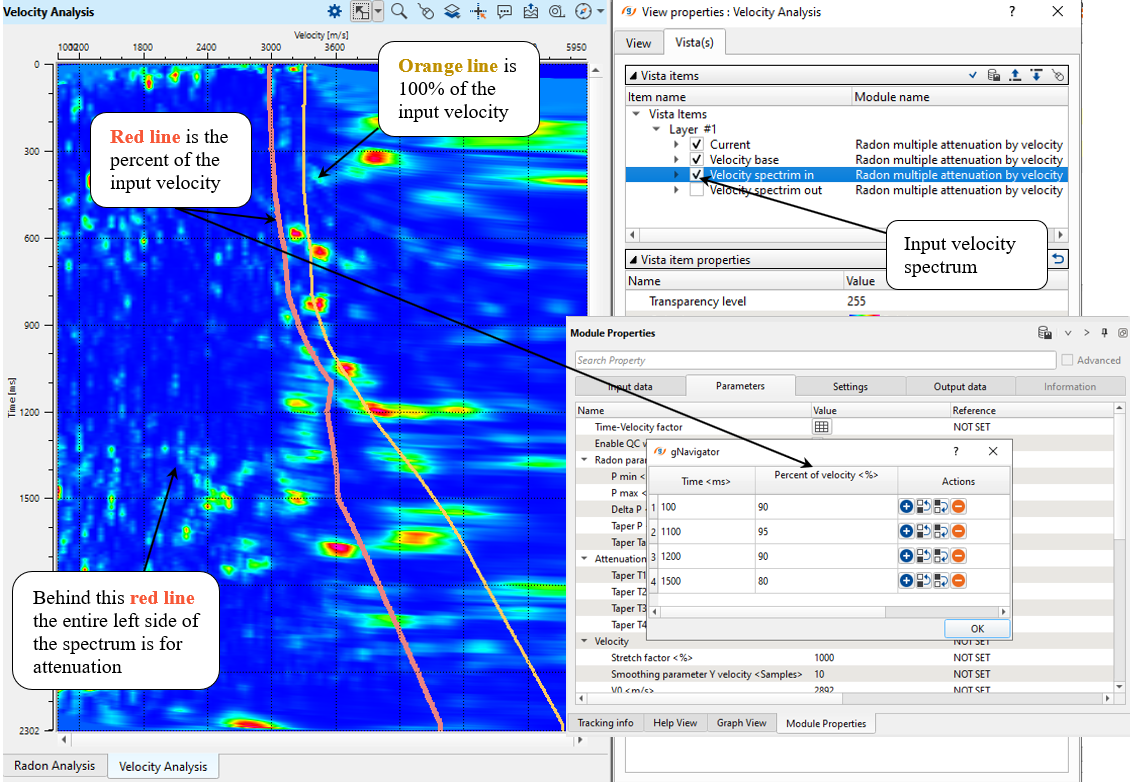Viewport: 1133px width, 782px height.
Task: Select the magnifier zoom tool
Action: (399, 12)
